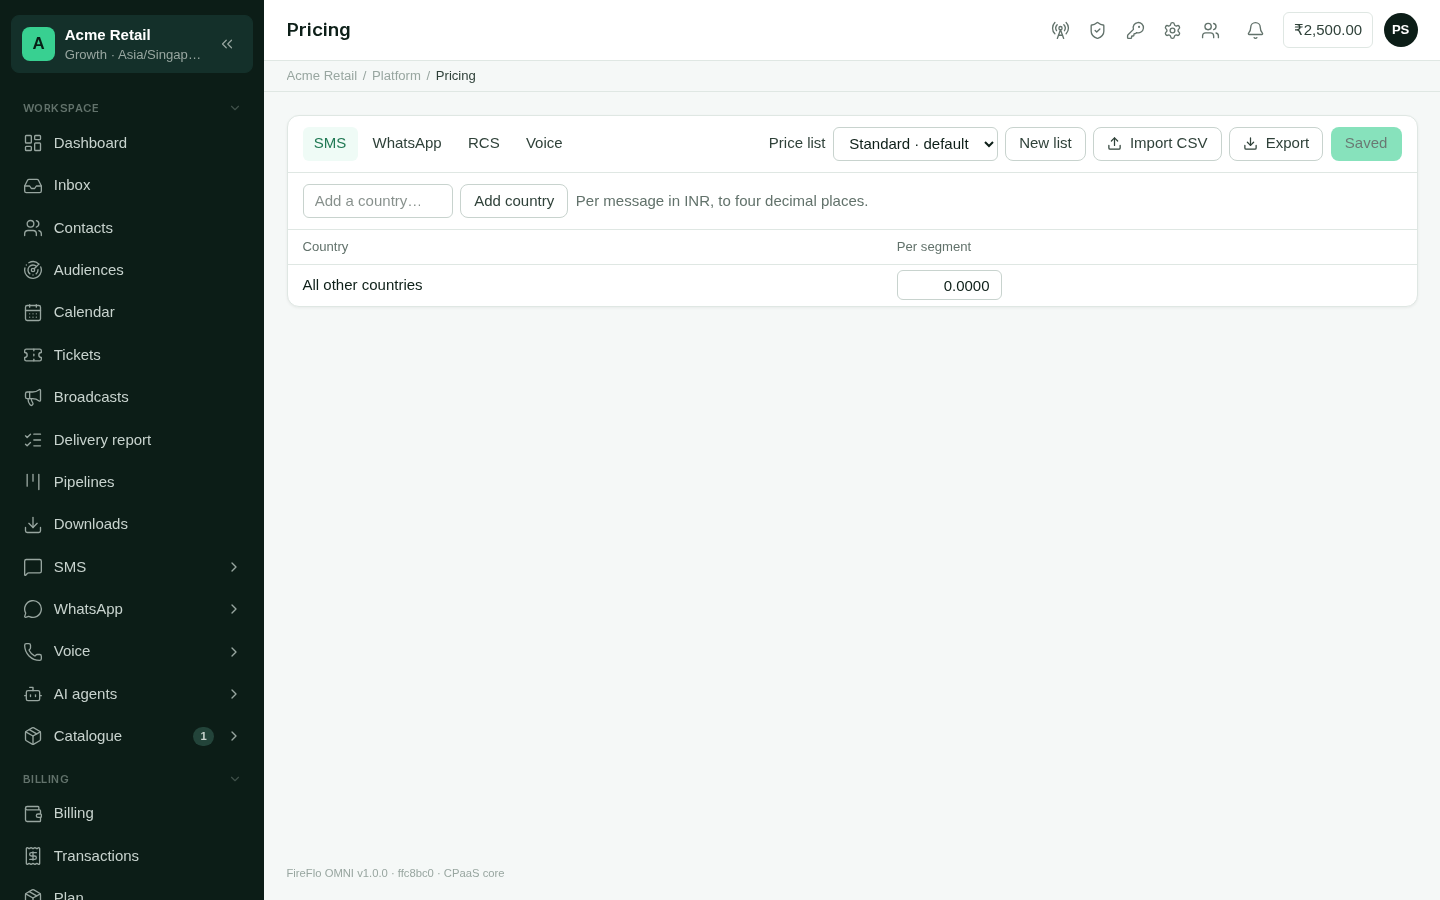Image resolution: width=1440 pixels, height=900 pixels.
Task: Click the All other countries price field
Action: pyautogui.click(x=949, y=285)
